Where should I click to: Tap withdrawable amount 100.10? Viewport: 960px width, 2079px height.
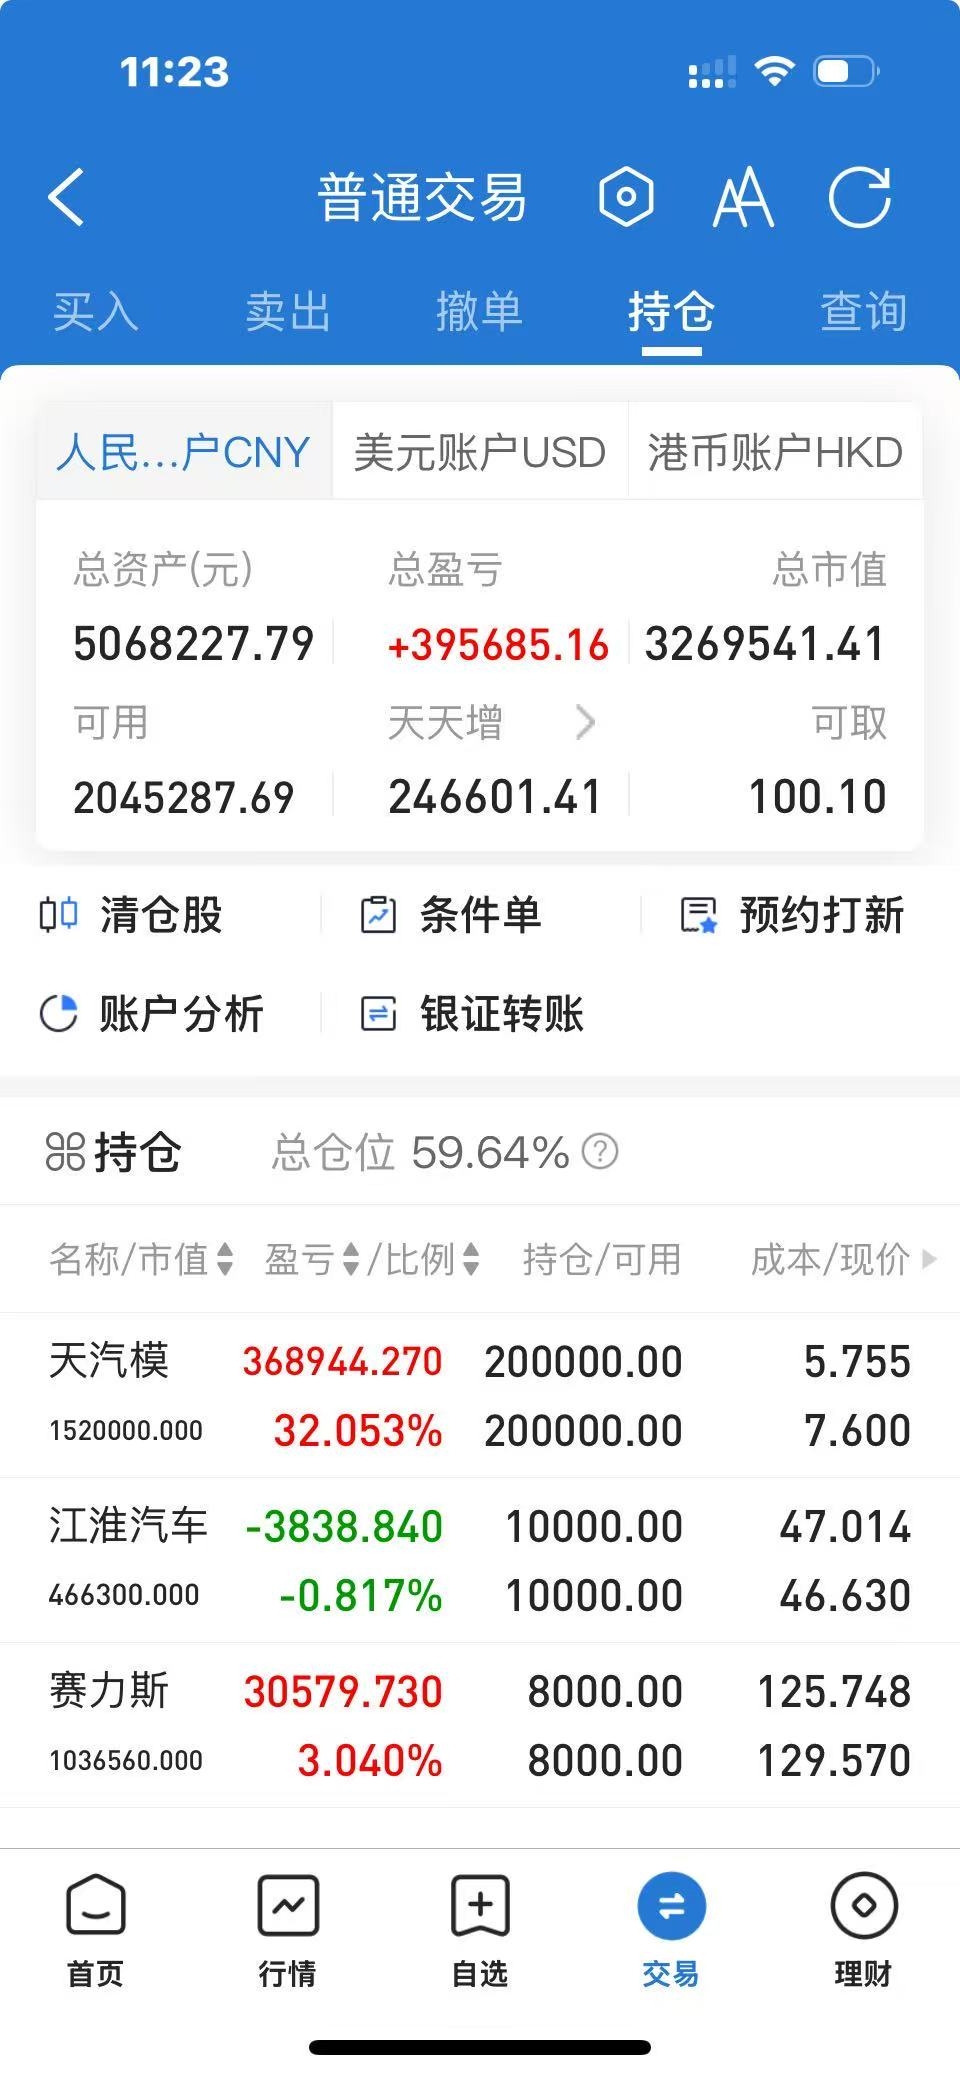point(818,797)
